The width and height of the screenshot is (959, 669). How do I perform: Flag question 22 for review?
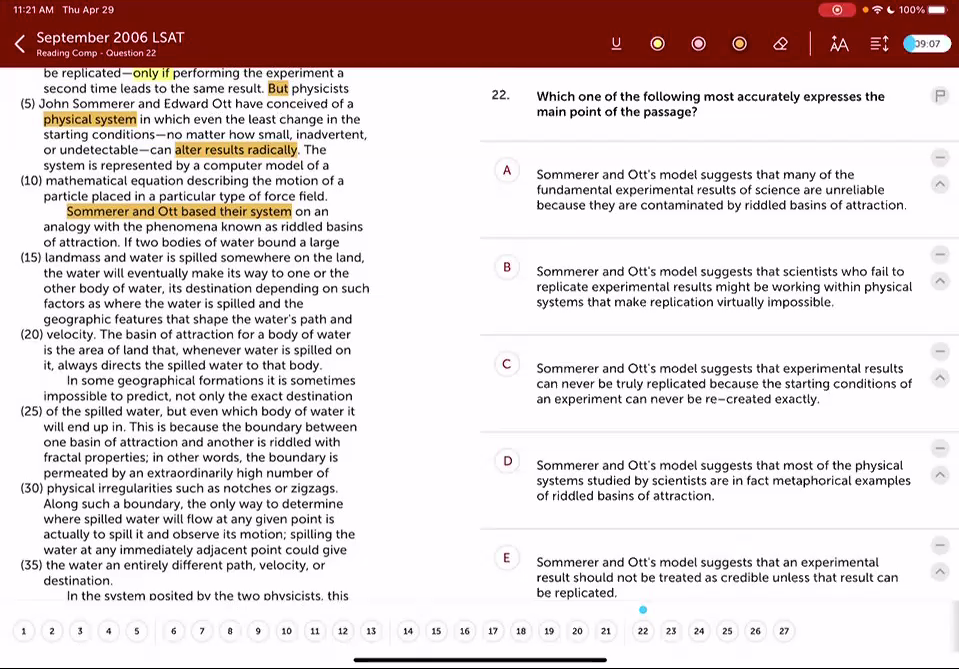(939, 96)
